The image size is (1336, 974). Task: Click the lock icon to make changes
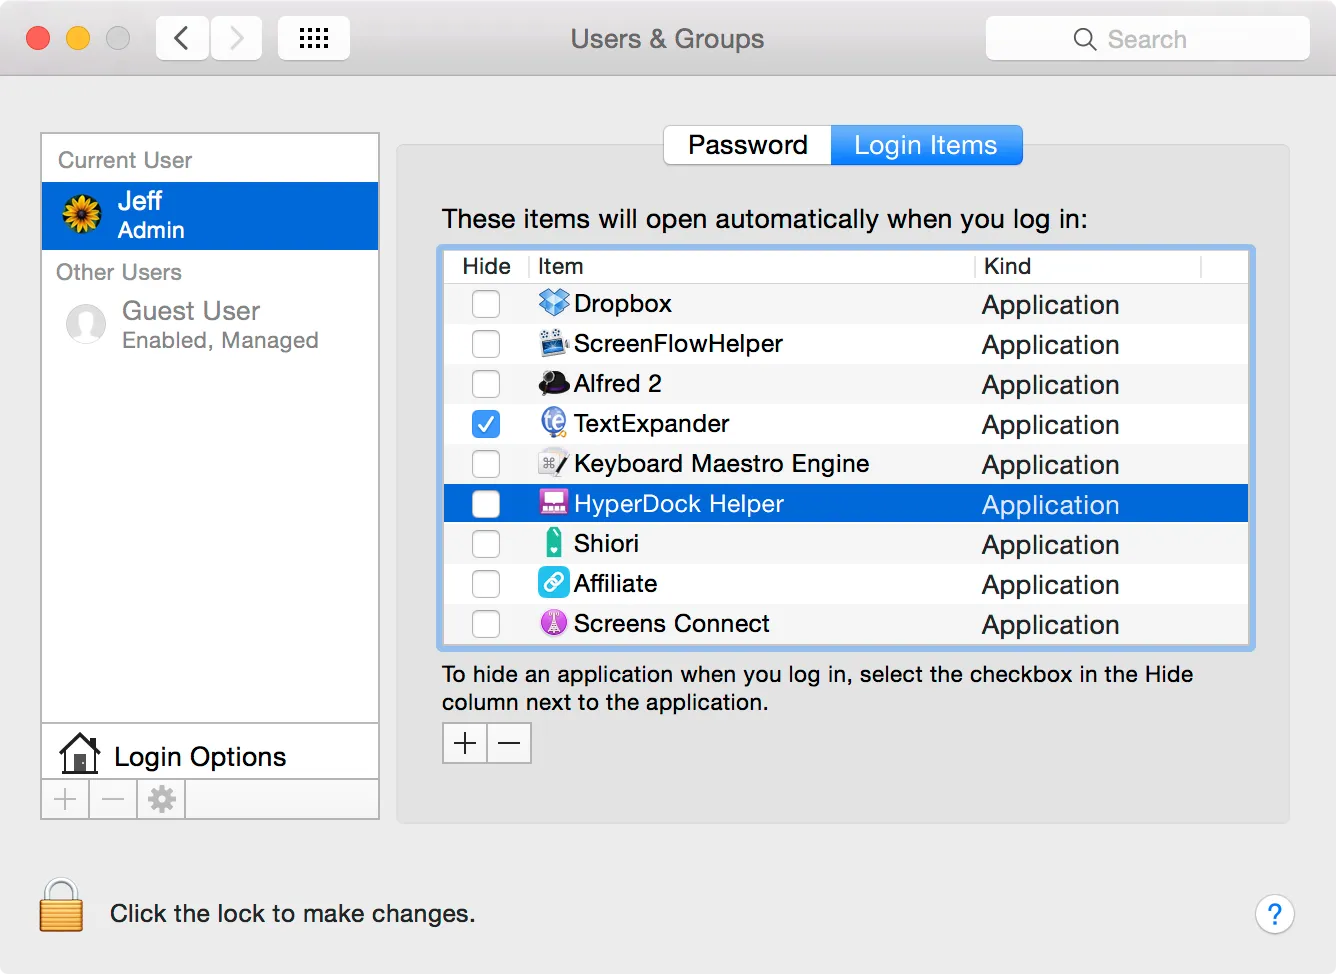(x=61, y=906)
